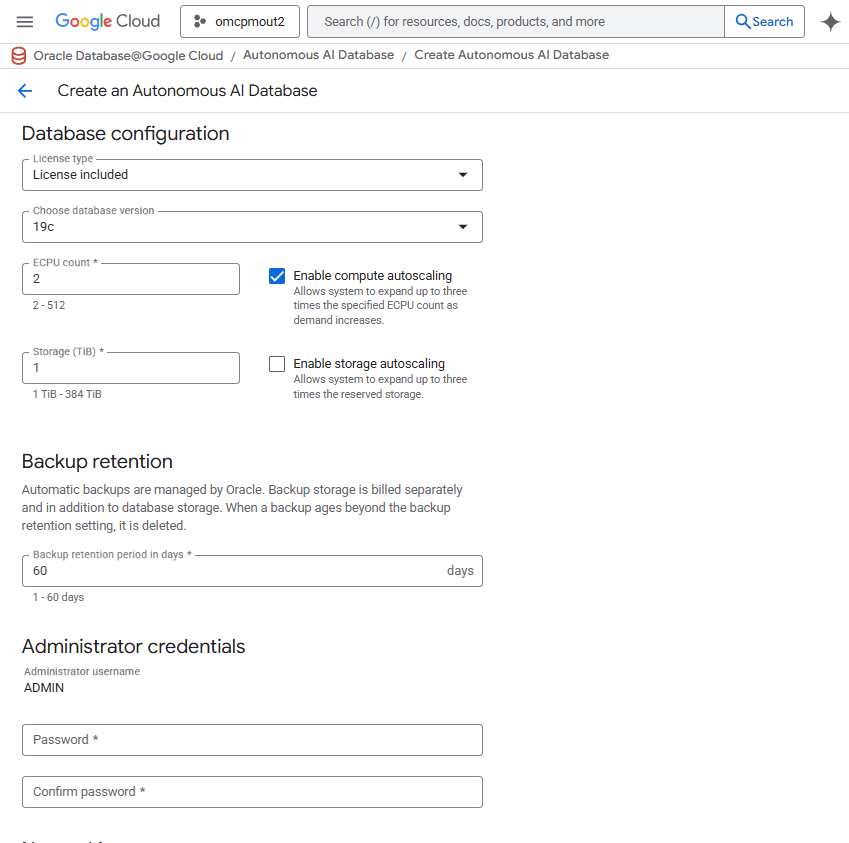This screenshot has width=849, height=843.
Task: Open the navigation hamburger menu
Action: tap(25, 21)
